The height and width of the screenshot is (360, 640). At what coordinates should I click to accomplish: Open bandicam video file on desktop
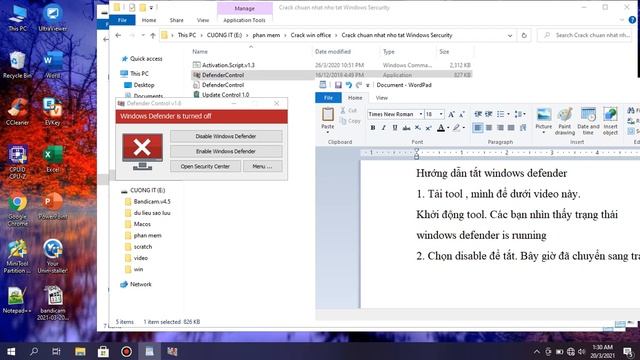53,303
